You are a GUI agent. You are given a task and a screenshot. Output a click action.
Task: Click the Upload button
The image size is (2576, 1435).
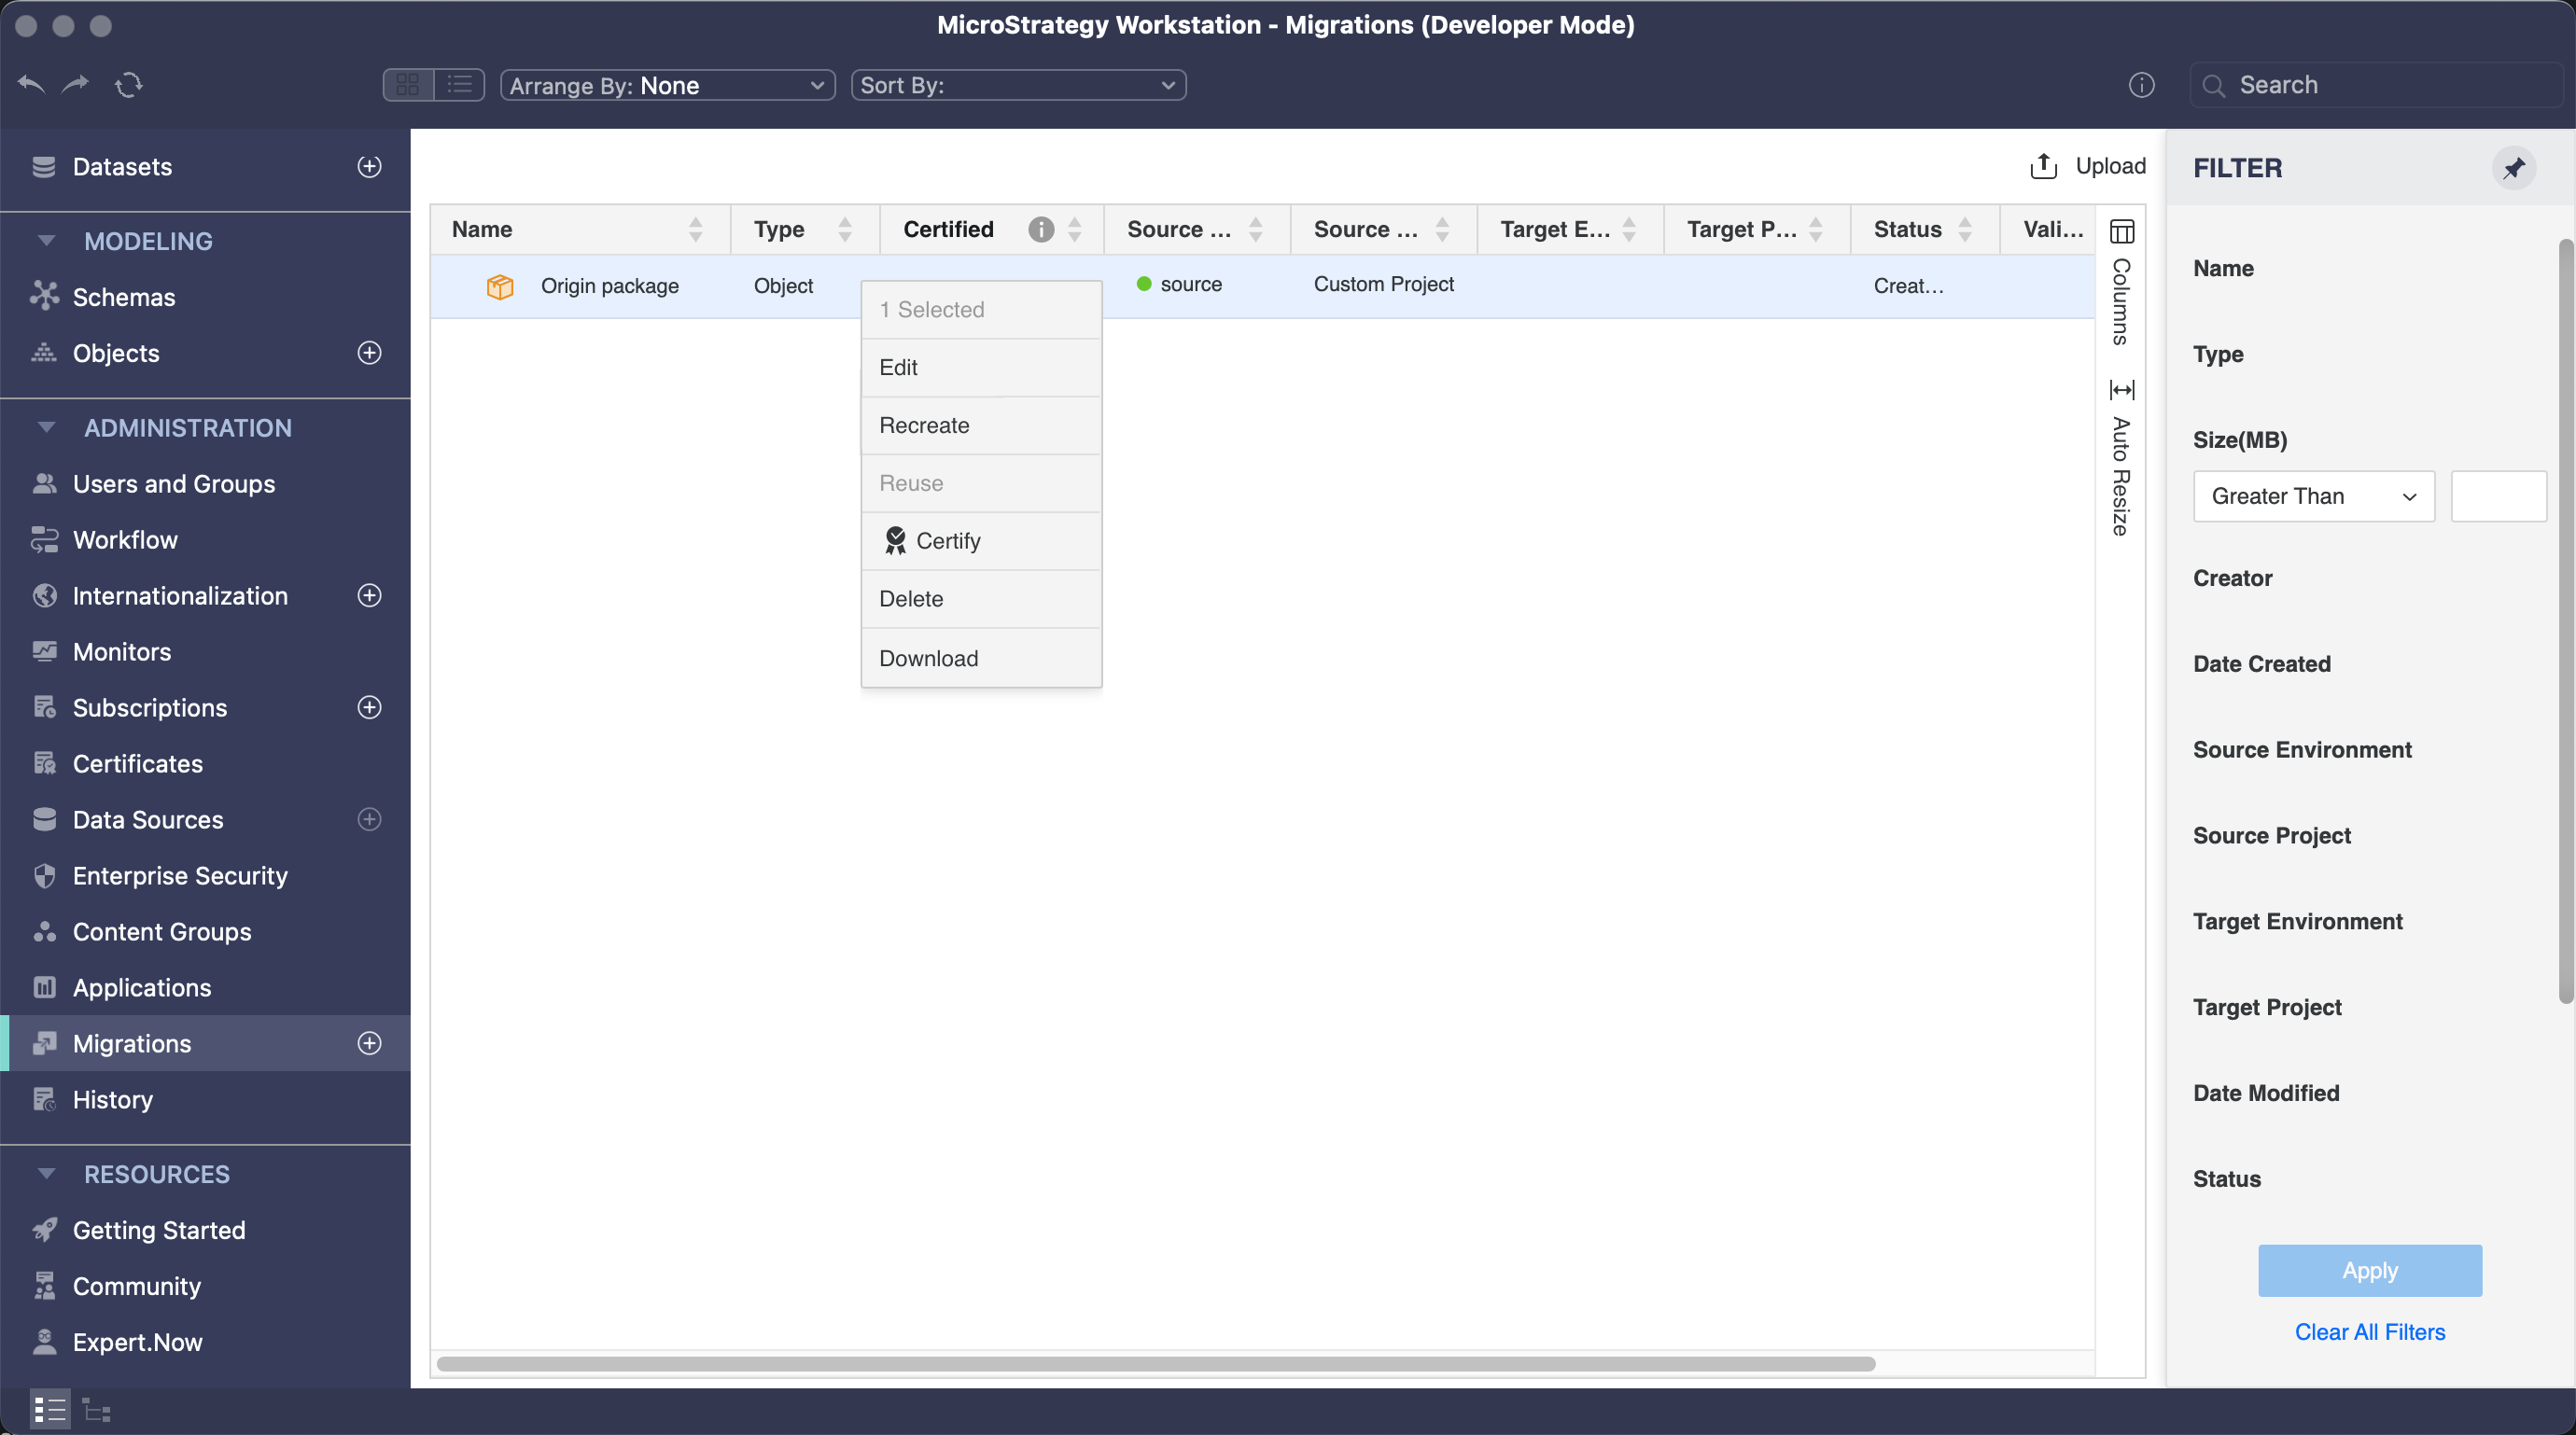point(2088,166)
